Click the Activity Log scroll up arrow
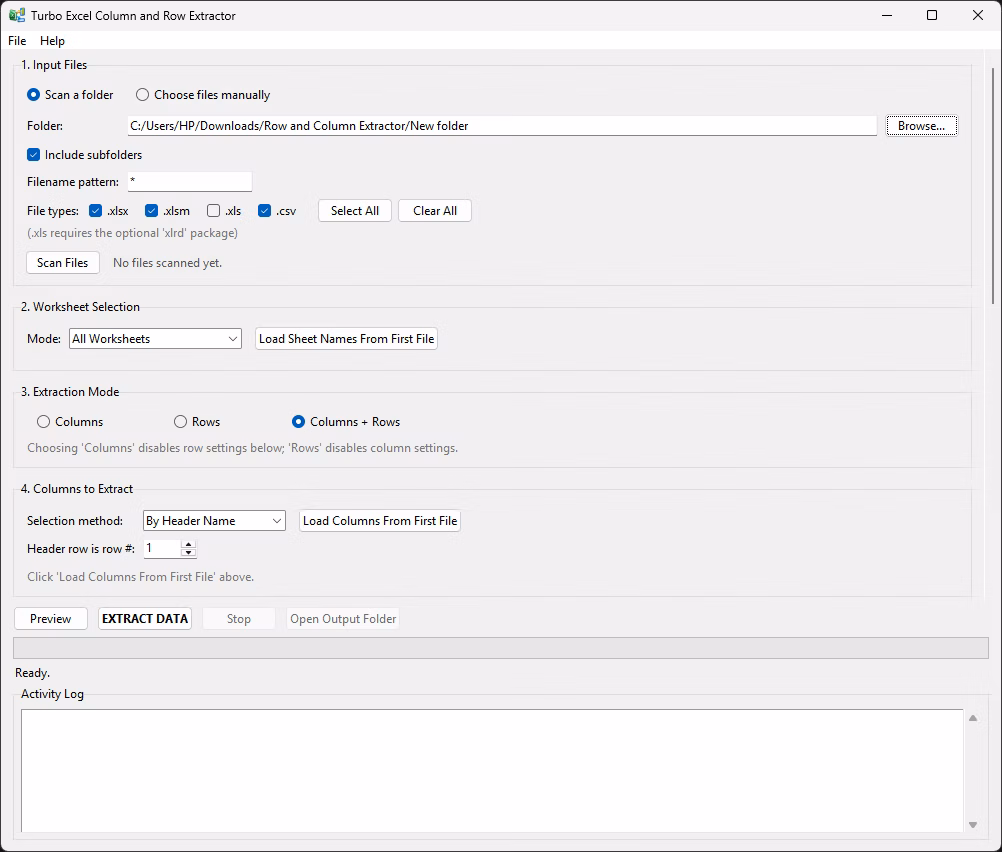Screen dimensions: 1002x852 [x=973, y=718]
